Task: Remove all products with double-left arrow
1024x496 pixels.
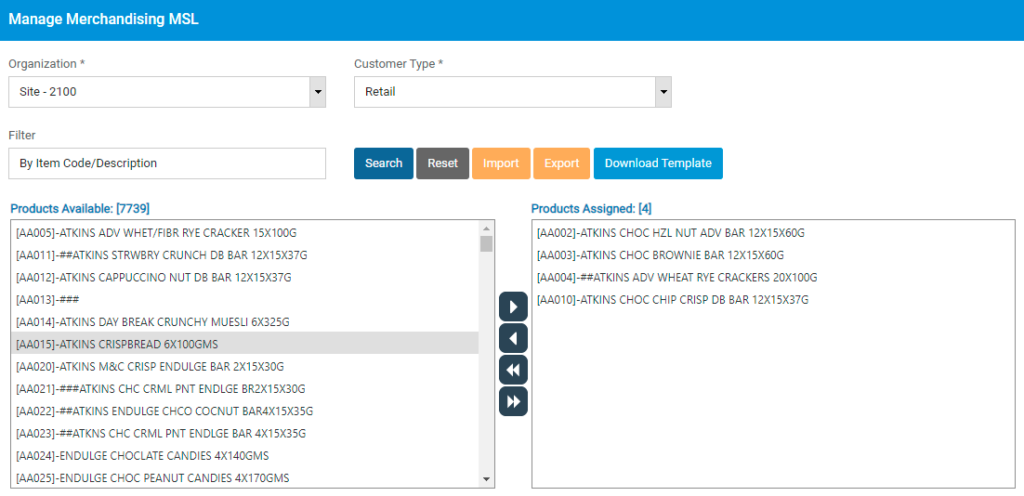Action: (513, 370)
